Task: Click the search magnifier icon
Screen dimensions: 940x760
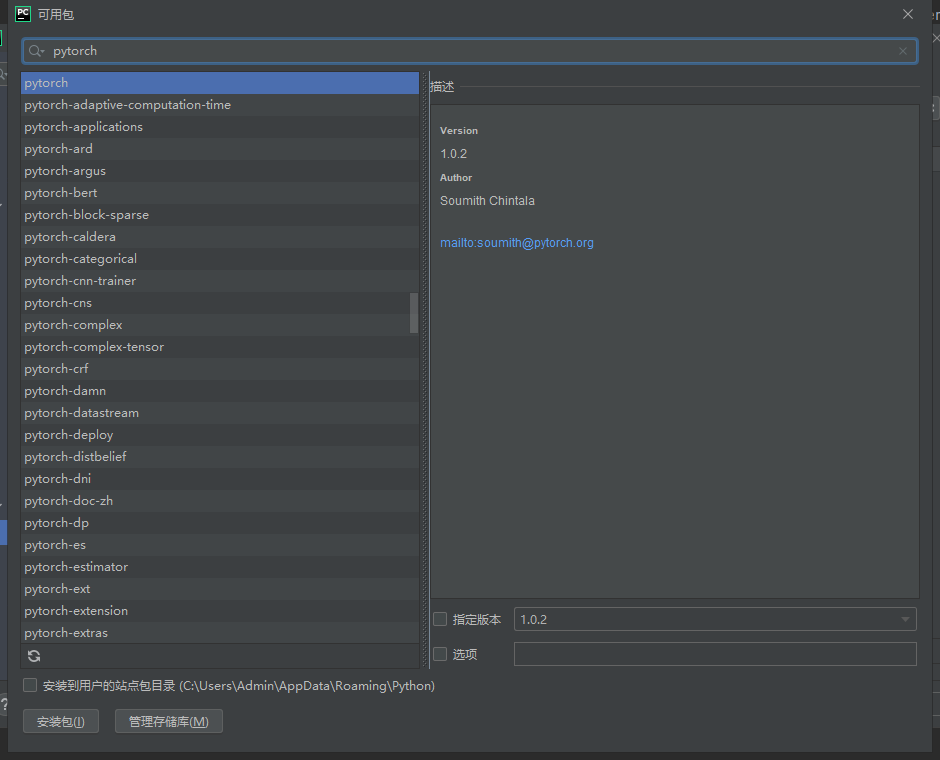Action: pyautogui.click(x=35, y=51)
